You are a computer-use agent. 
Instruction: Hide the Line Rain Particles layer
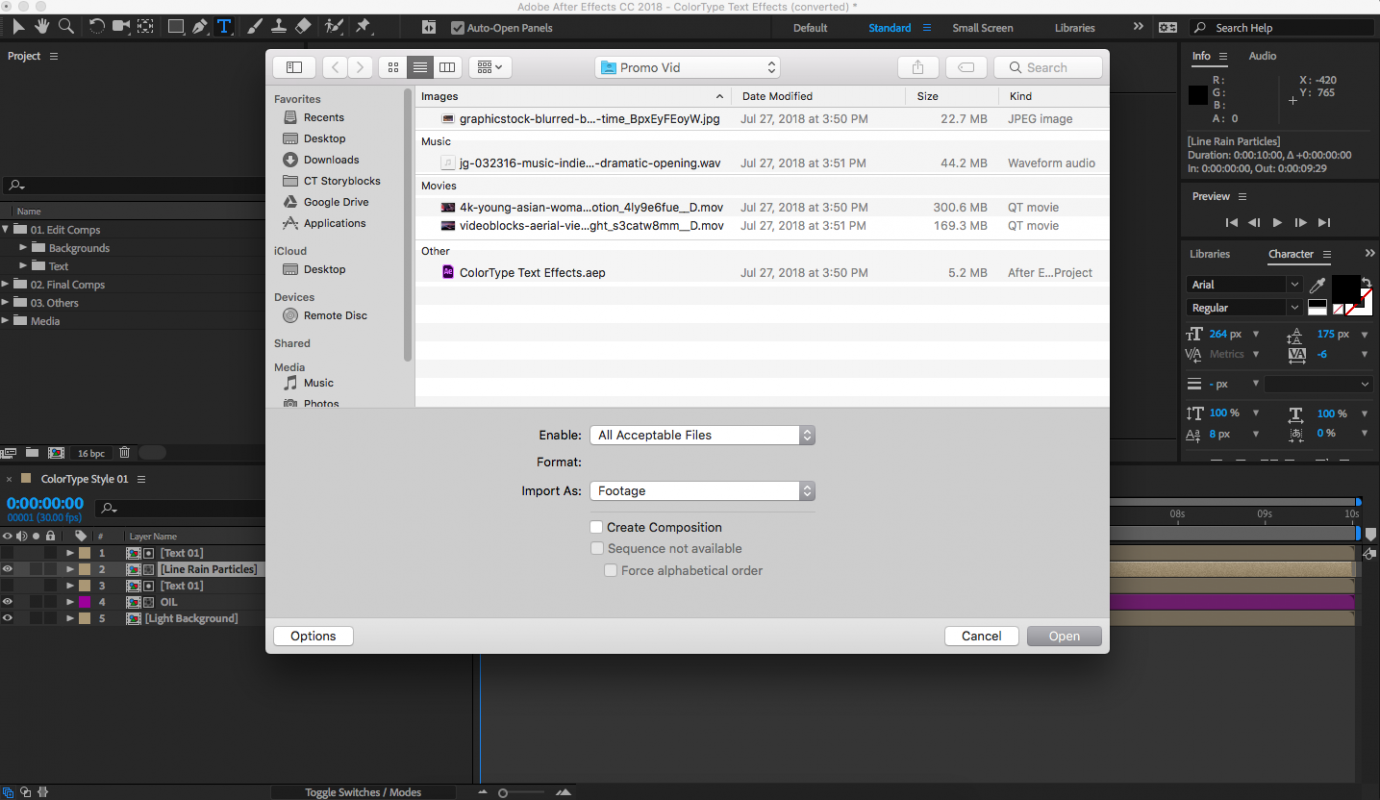8,569
